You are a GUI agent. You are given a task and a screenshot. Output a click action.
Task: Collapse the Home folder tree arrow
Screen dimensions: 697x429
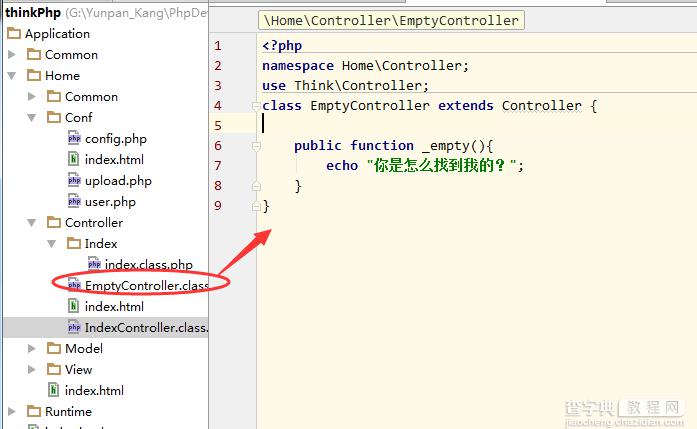pyautogui.click(x=12, y=76)
